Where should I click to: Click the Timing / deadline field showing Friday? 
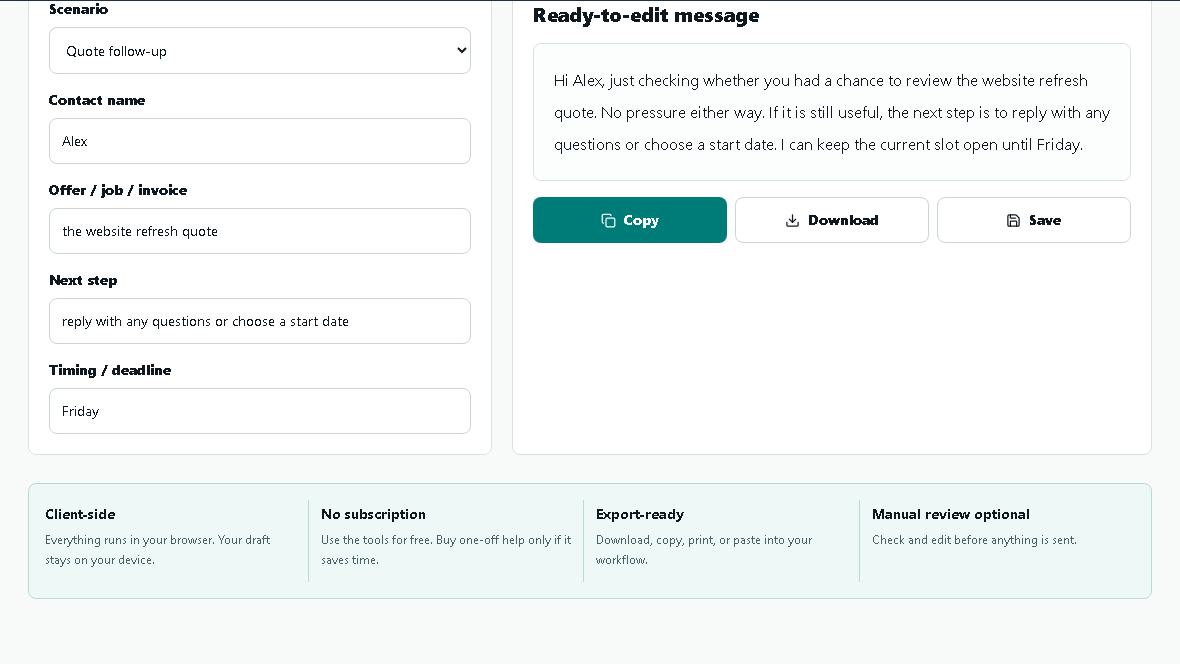tap(260, 411)
